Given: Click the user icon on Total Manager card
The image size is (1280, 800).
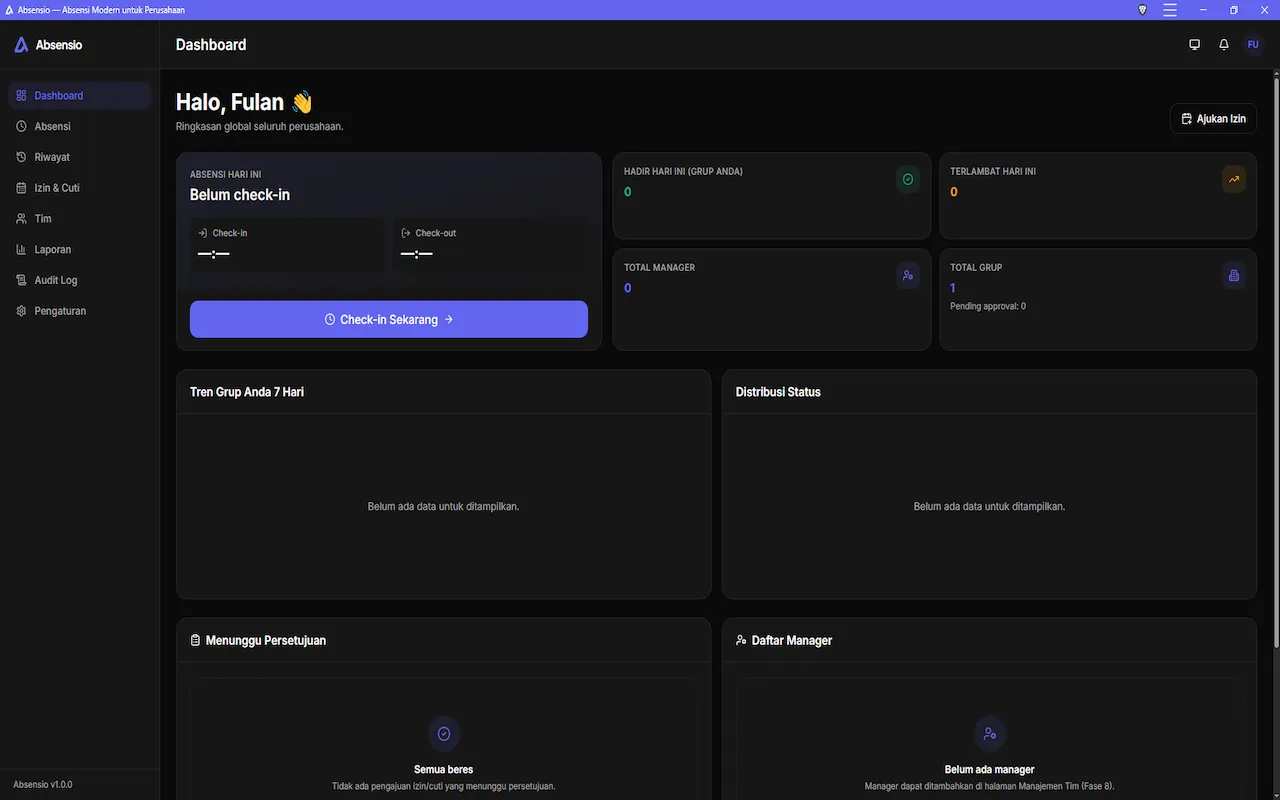Looking at the screenshot, I should pyautogui.click(x=908, y=275).
